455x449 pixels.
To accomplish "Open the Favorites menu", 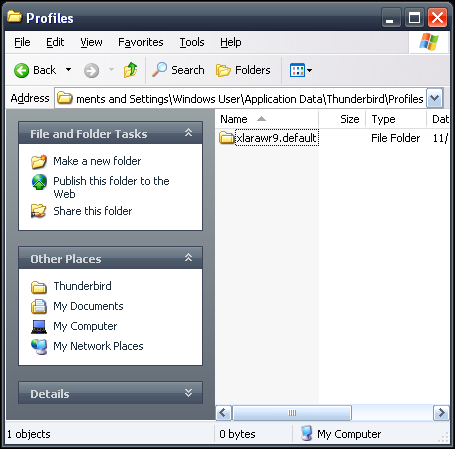I will [141, 42].
